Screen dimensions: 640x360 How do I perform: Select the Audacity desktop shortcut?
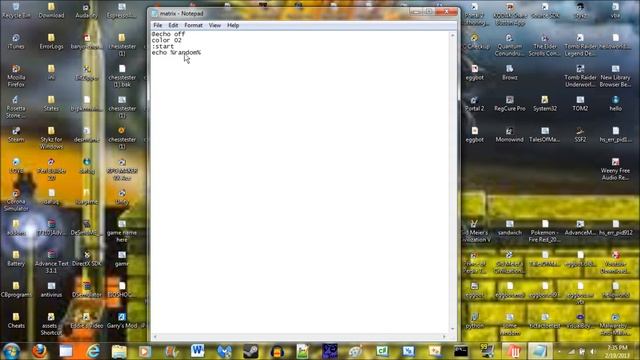click(87, 11)
